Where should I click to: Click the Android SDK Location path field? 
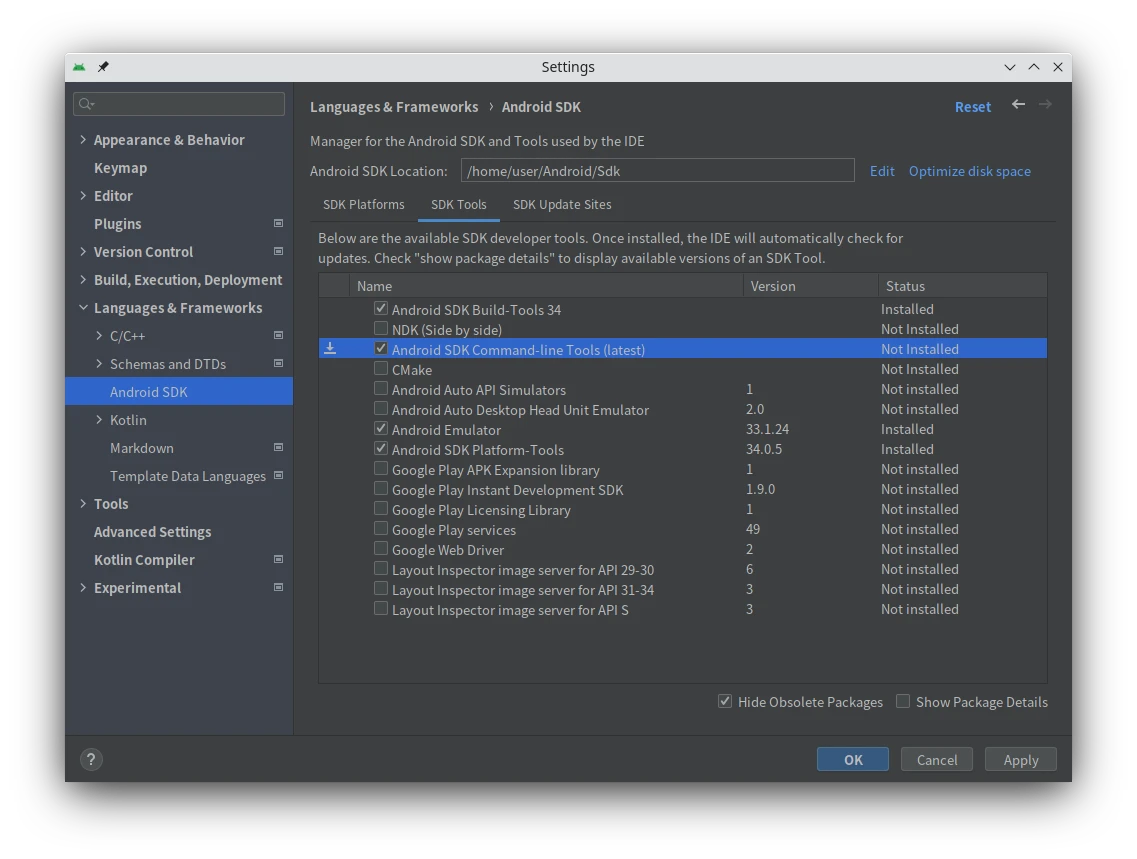657,171
